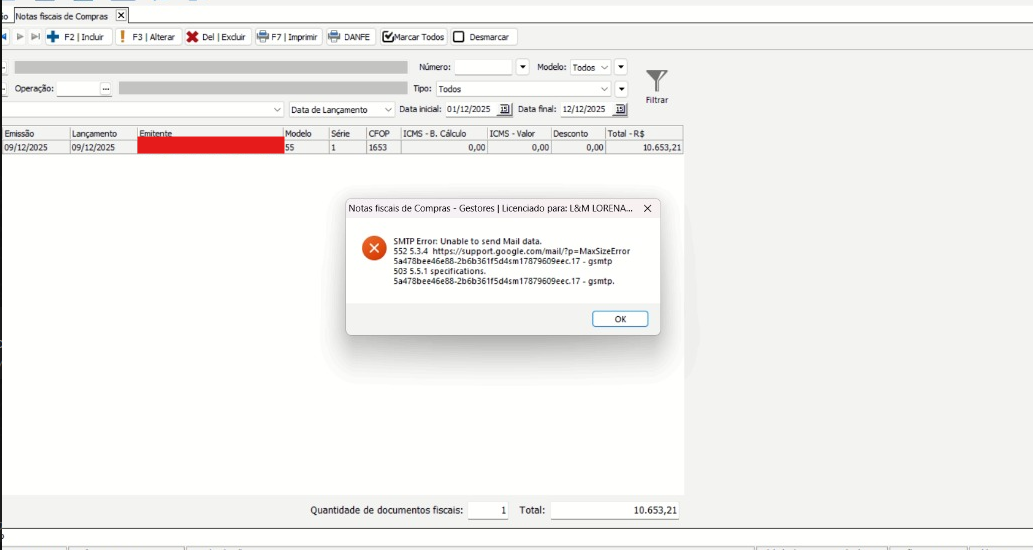The image size is (1033, 550).
Task: Click the F7 Imprimir printer button
Action: pyautogui.click(x=287, y=37)
